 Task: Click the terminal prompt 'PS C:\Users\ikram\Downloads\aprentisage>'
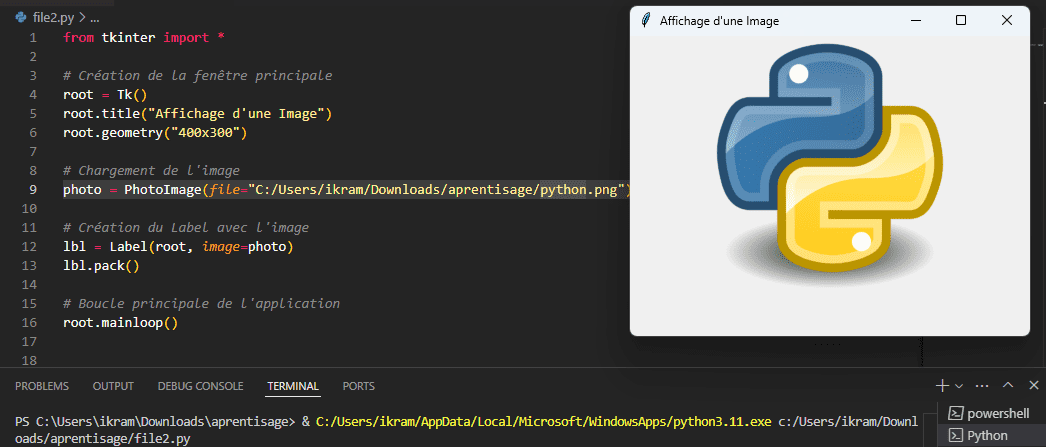pyautogui.click(x=155, y=422)
